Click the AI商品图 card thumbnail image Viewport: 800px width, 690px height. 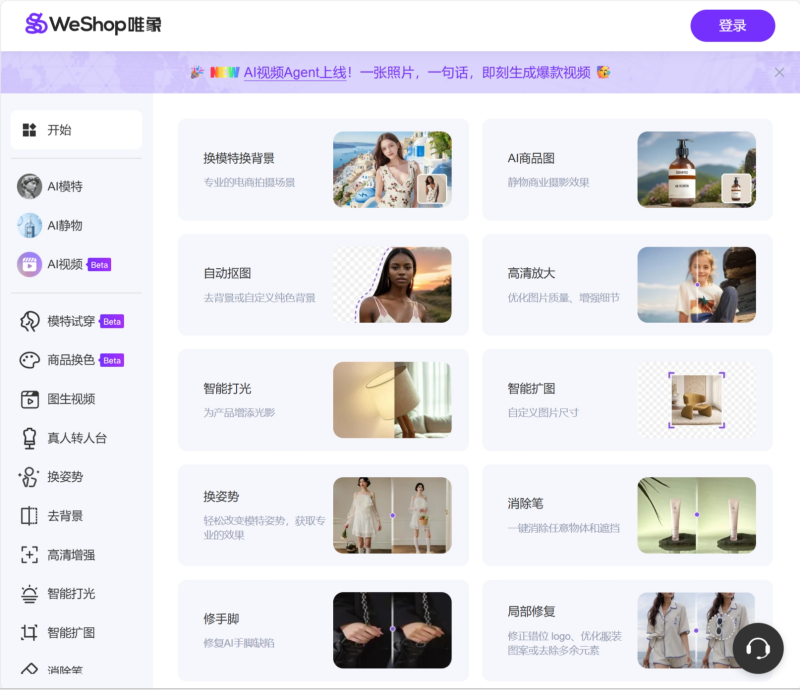(697, 170)
